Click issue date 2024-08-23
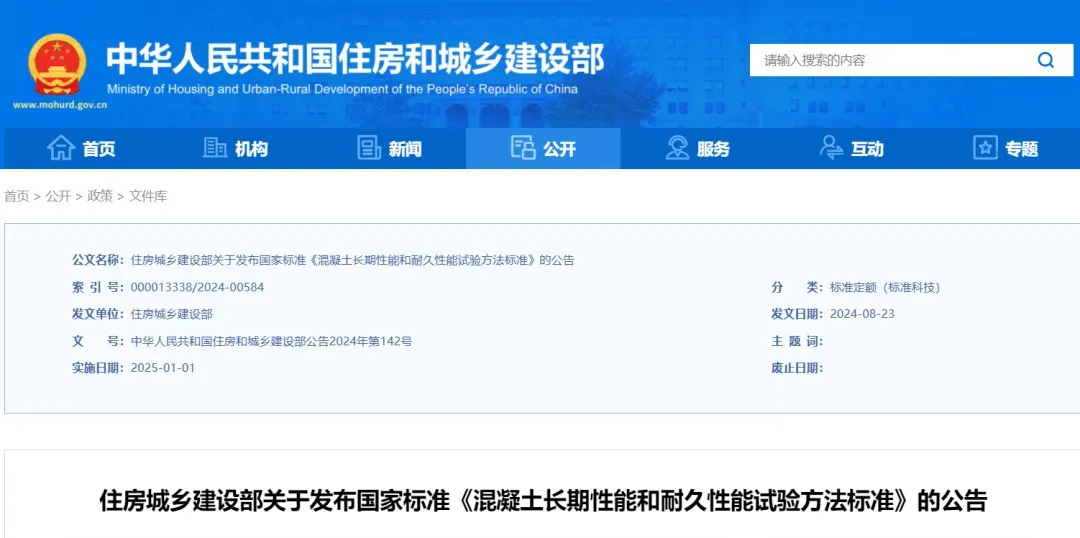 (862, 314)
